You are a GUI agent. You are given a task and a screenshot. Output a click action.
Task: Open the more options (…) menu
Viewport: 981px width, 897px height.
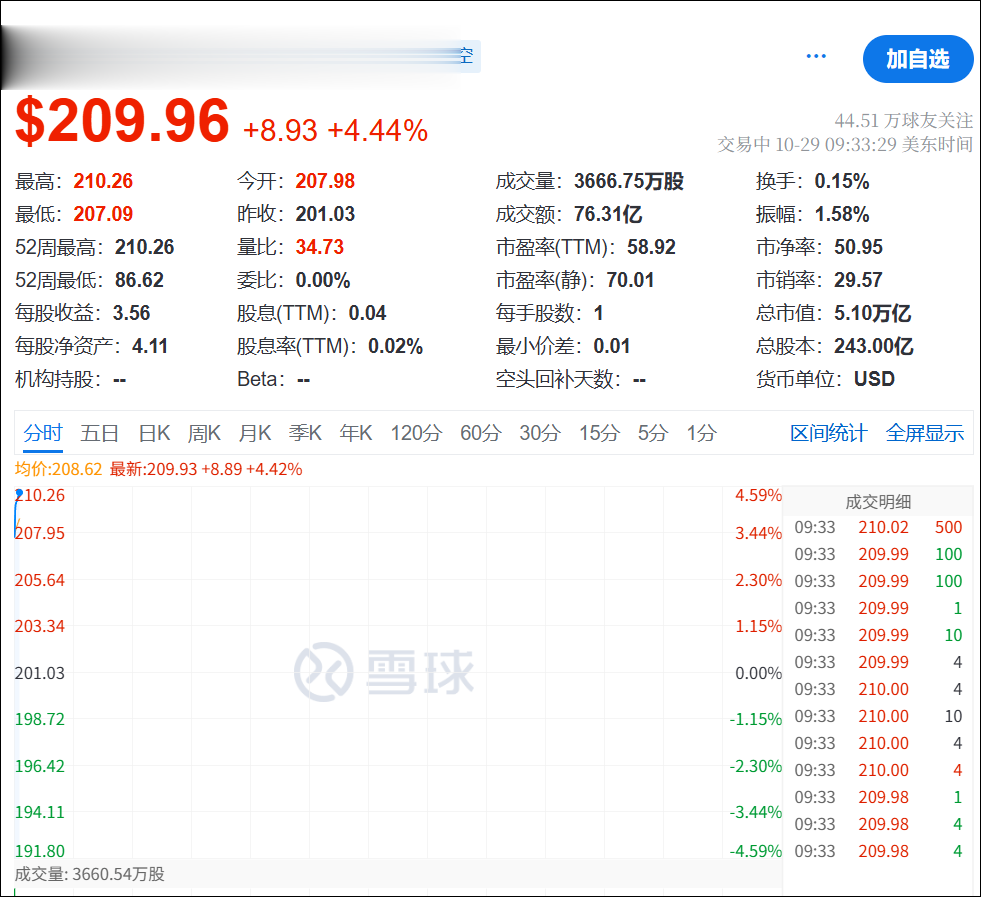(816, 56)
